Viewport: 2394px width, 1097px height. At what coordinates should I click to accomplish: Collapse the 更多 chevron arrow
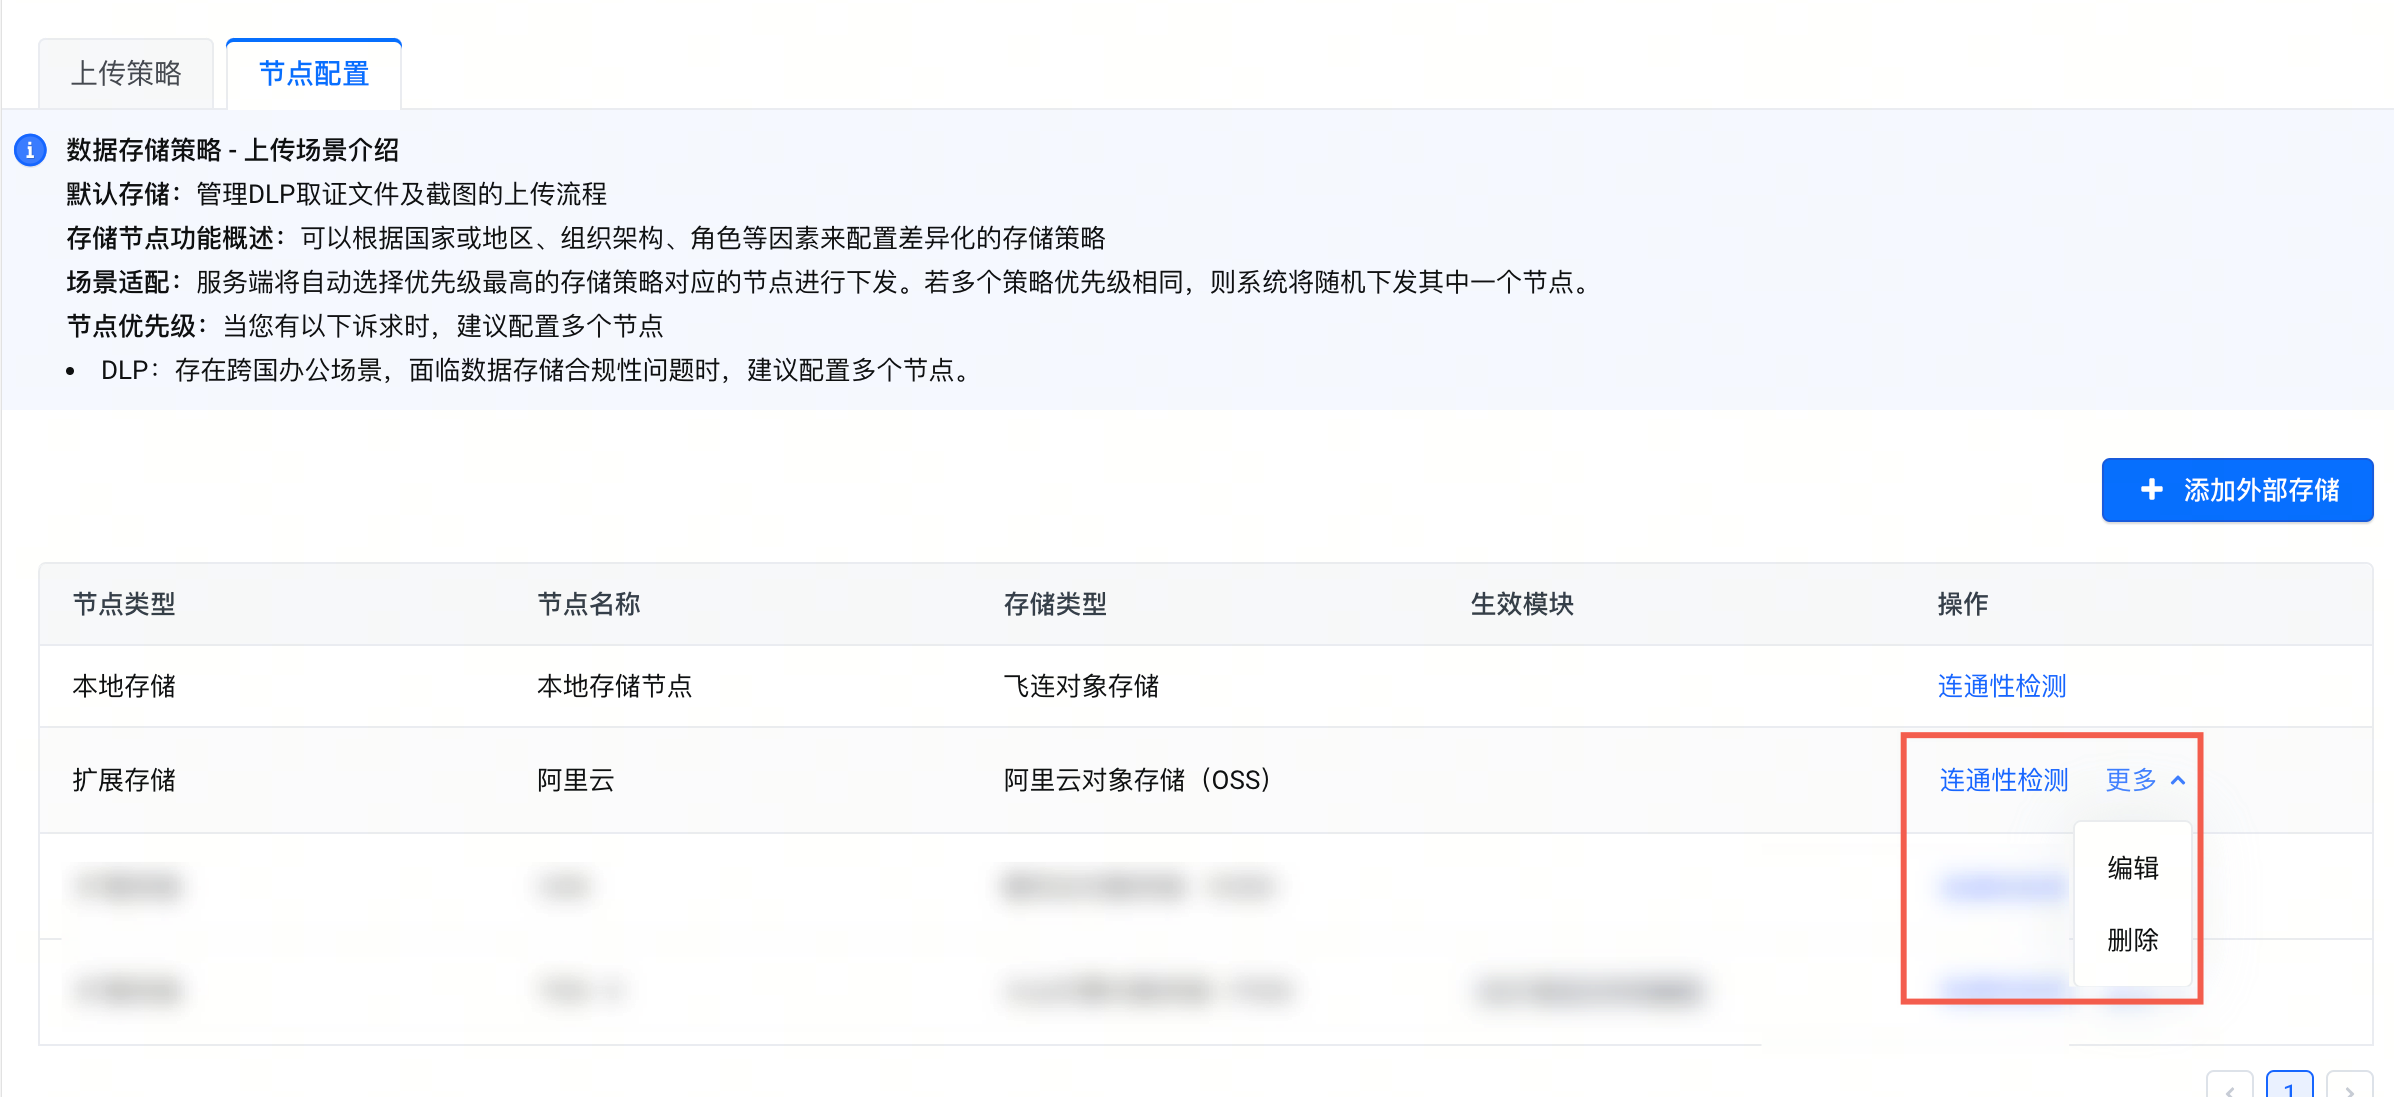pos(2178,780)
